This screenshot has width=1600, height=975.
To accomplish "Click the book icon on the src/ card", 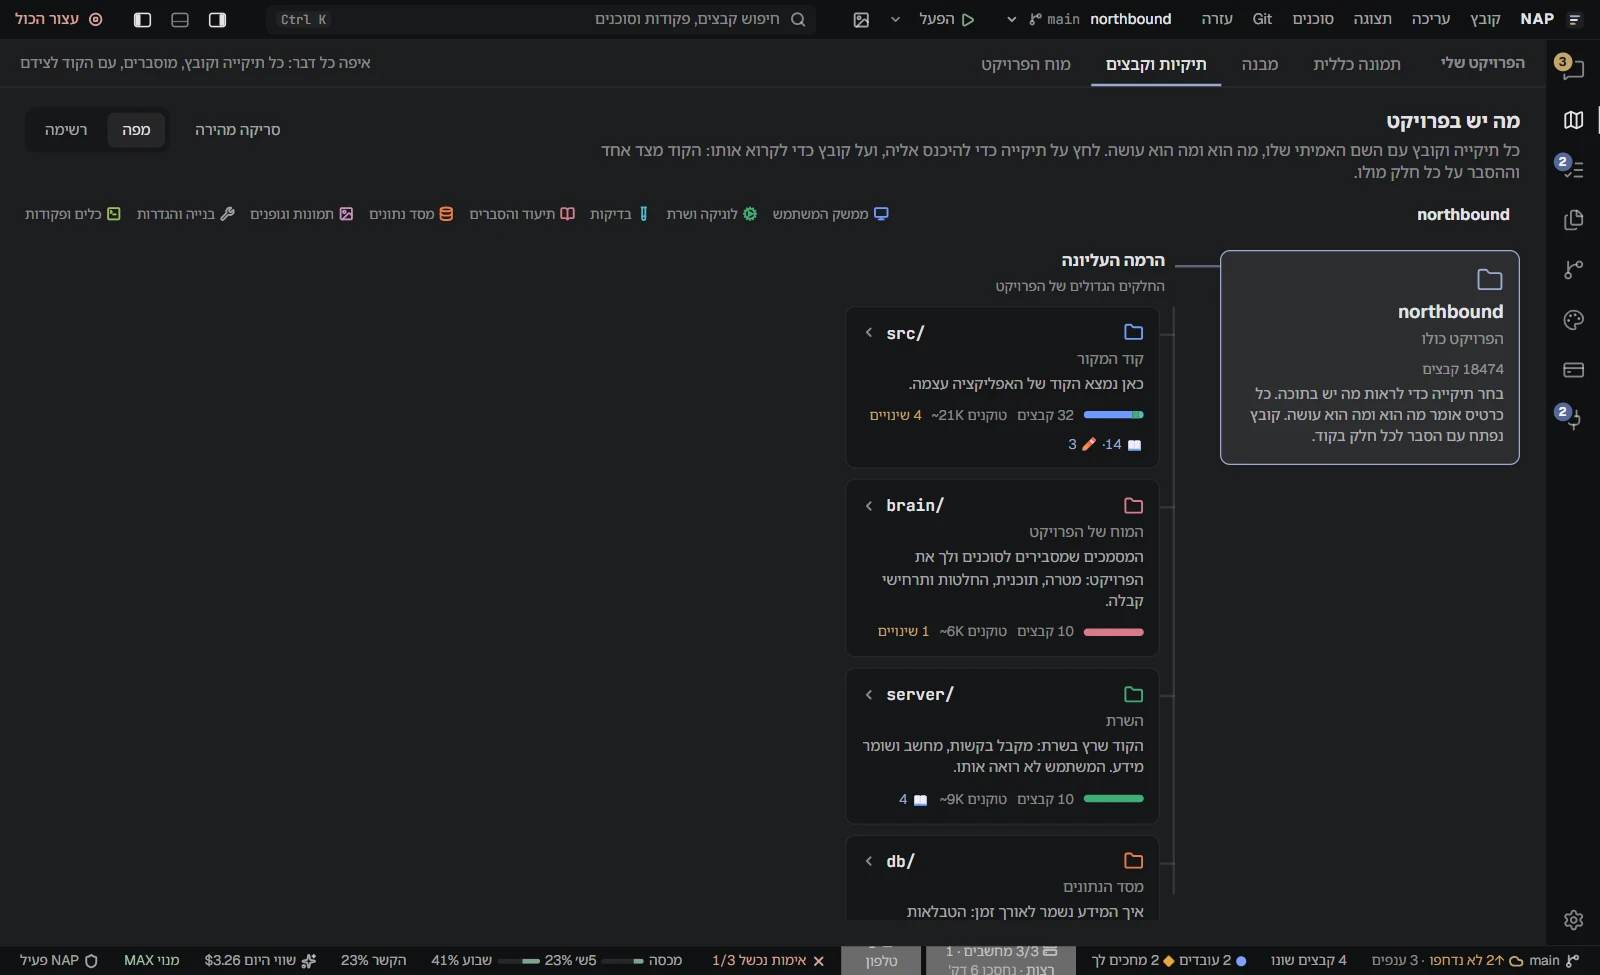I will tap(1134, 445).
